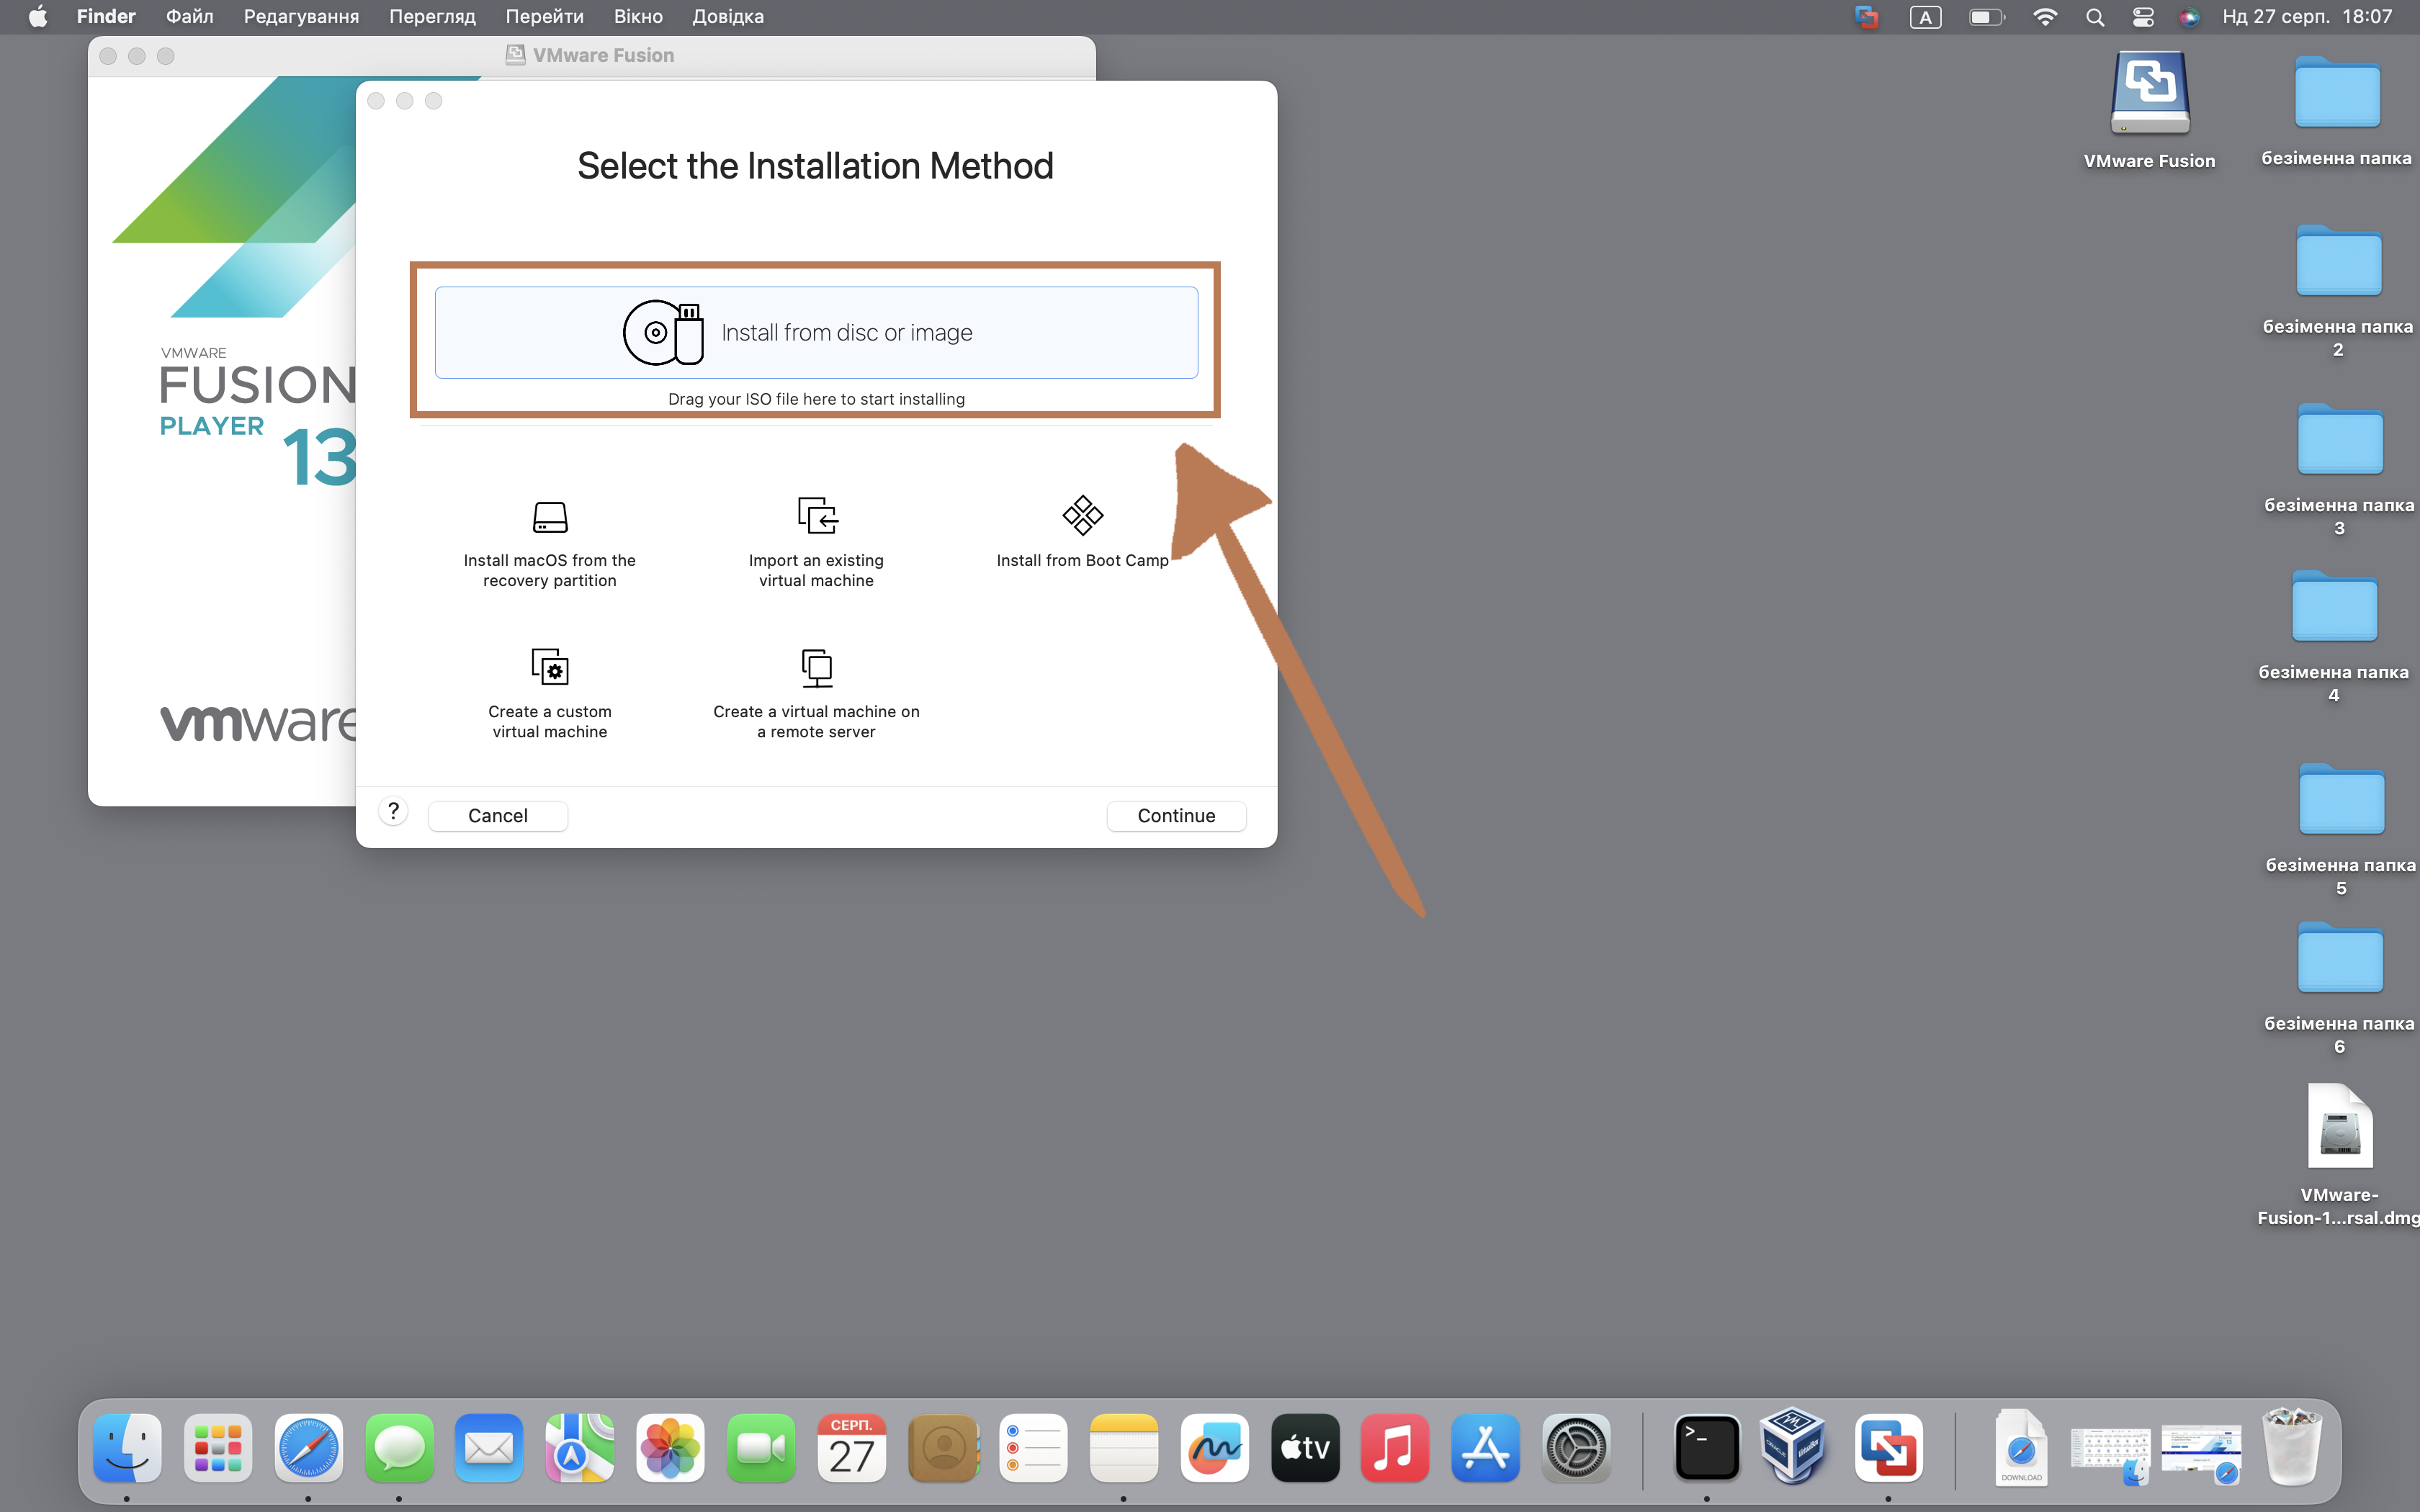Click the Cancel button
Screen dimensions: 2420x1512
(x=497, y=815)
